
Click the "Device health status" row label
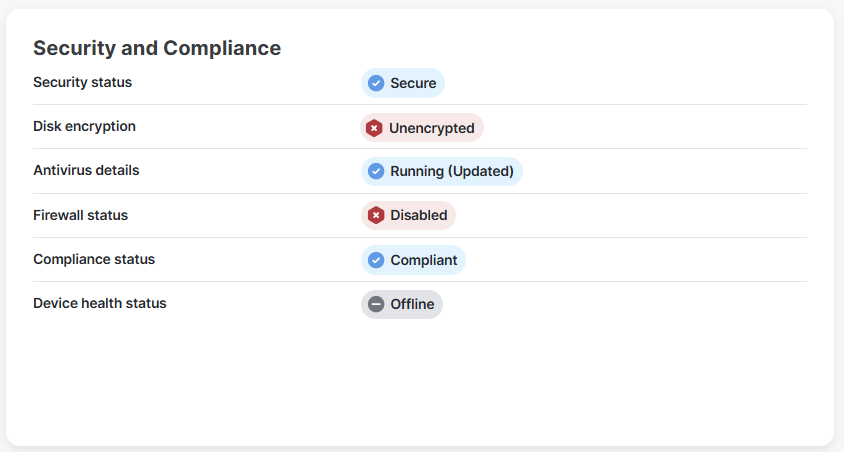click(x=99, y=303)
